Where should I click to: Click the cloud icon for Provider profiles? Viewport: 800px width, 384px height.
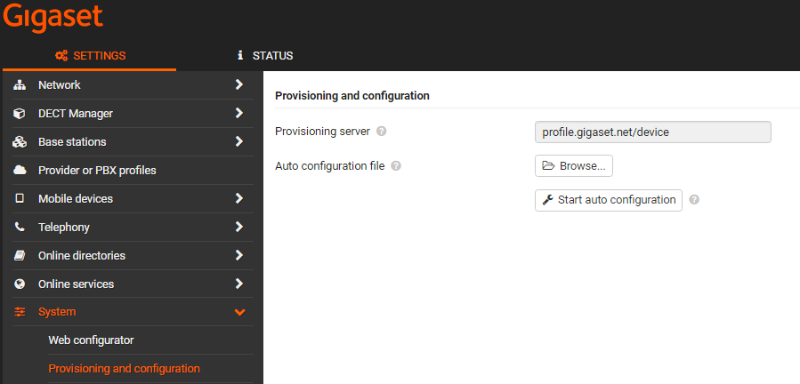point(19,170)
